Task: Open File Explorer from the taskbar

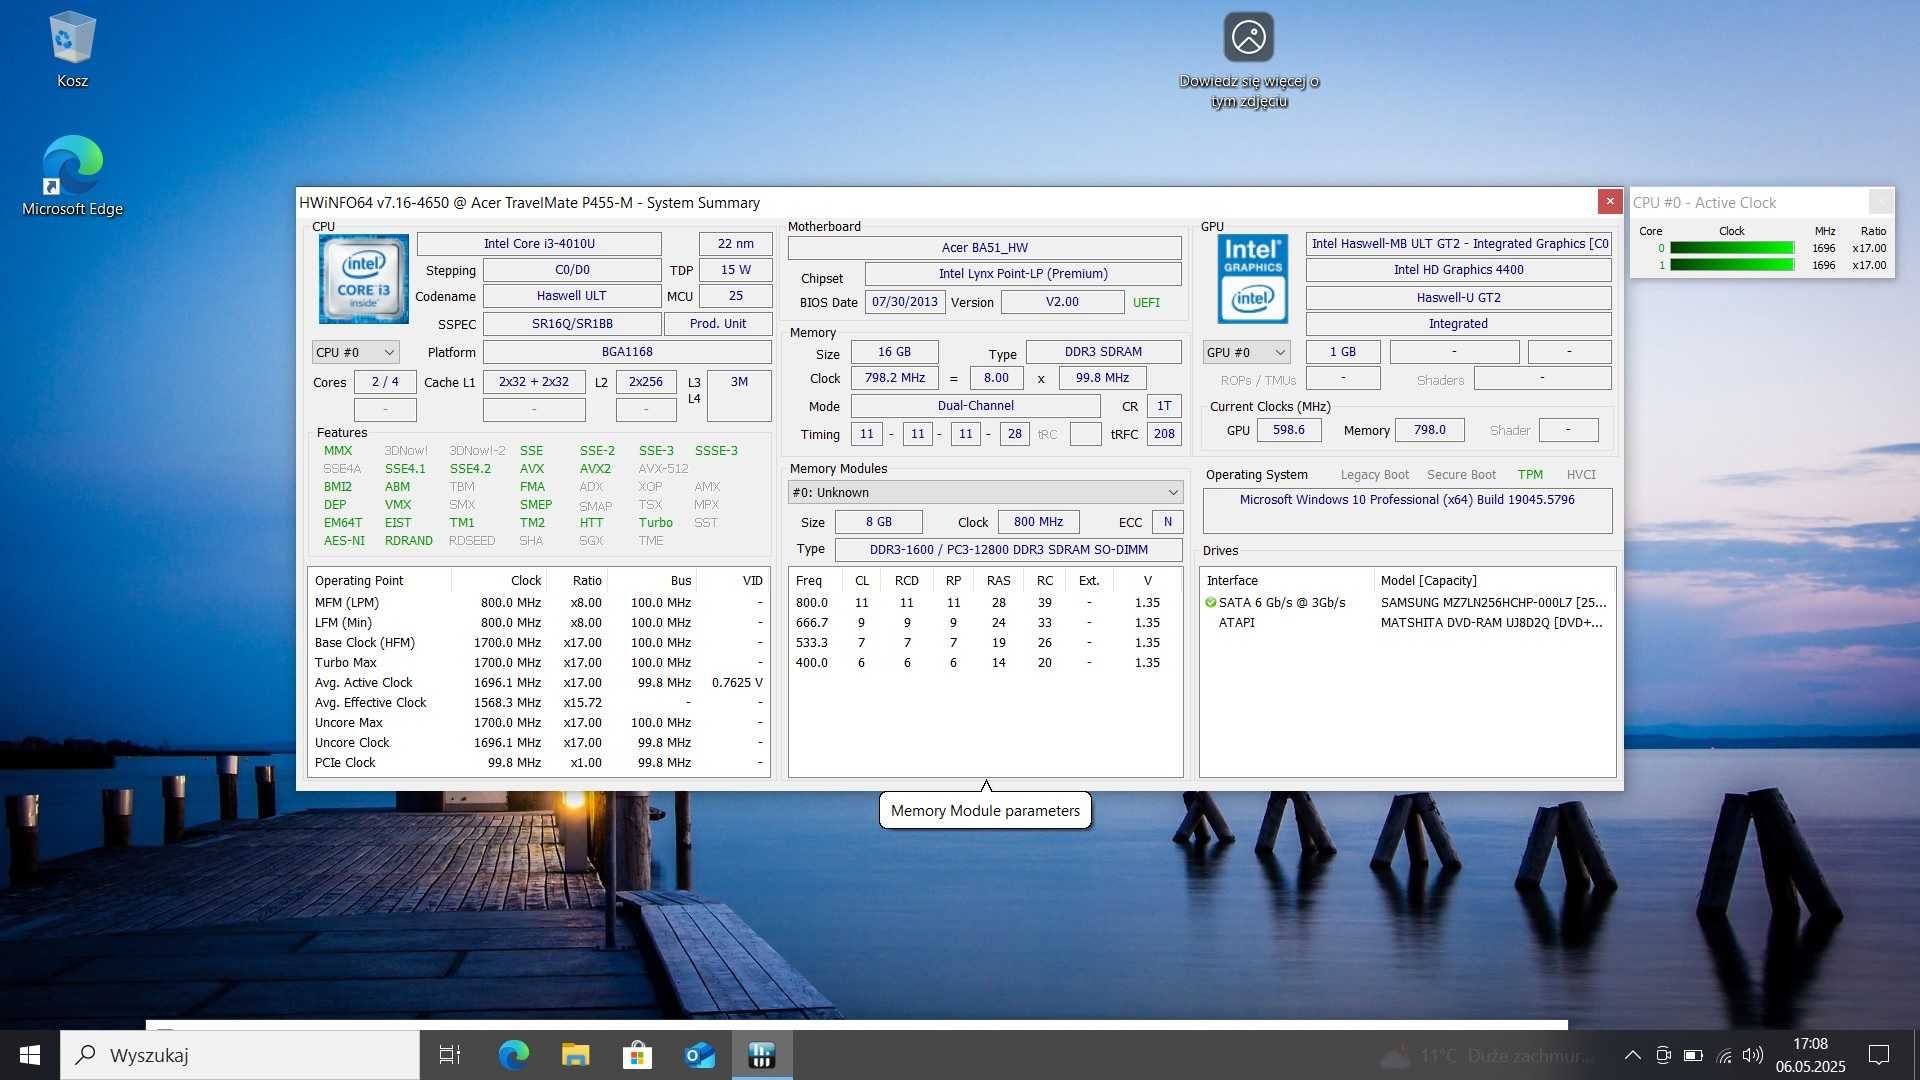Action: tap(575, 1055)
